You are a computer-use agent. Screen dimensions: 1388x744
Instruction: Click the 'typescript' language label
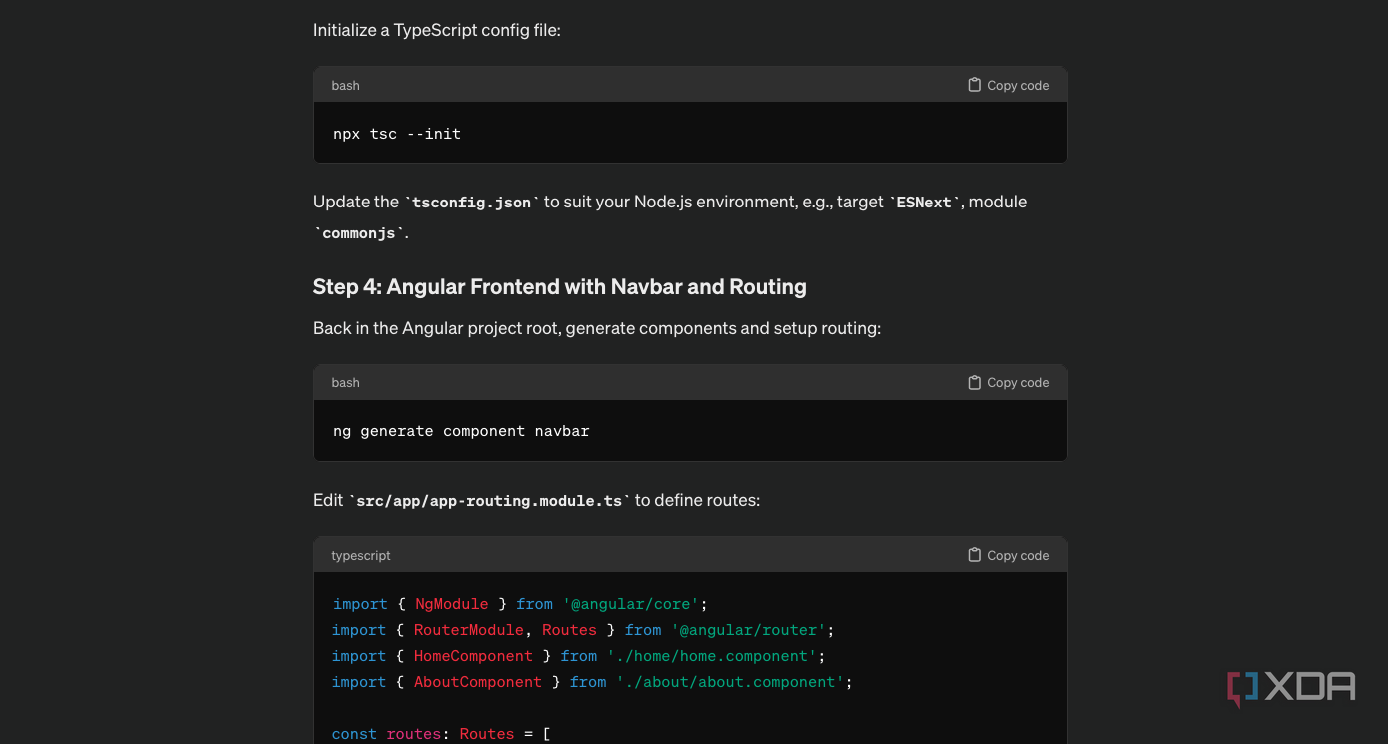tap(361, 555)
